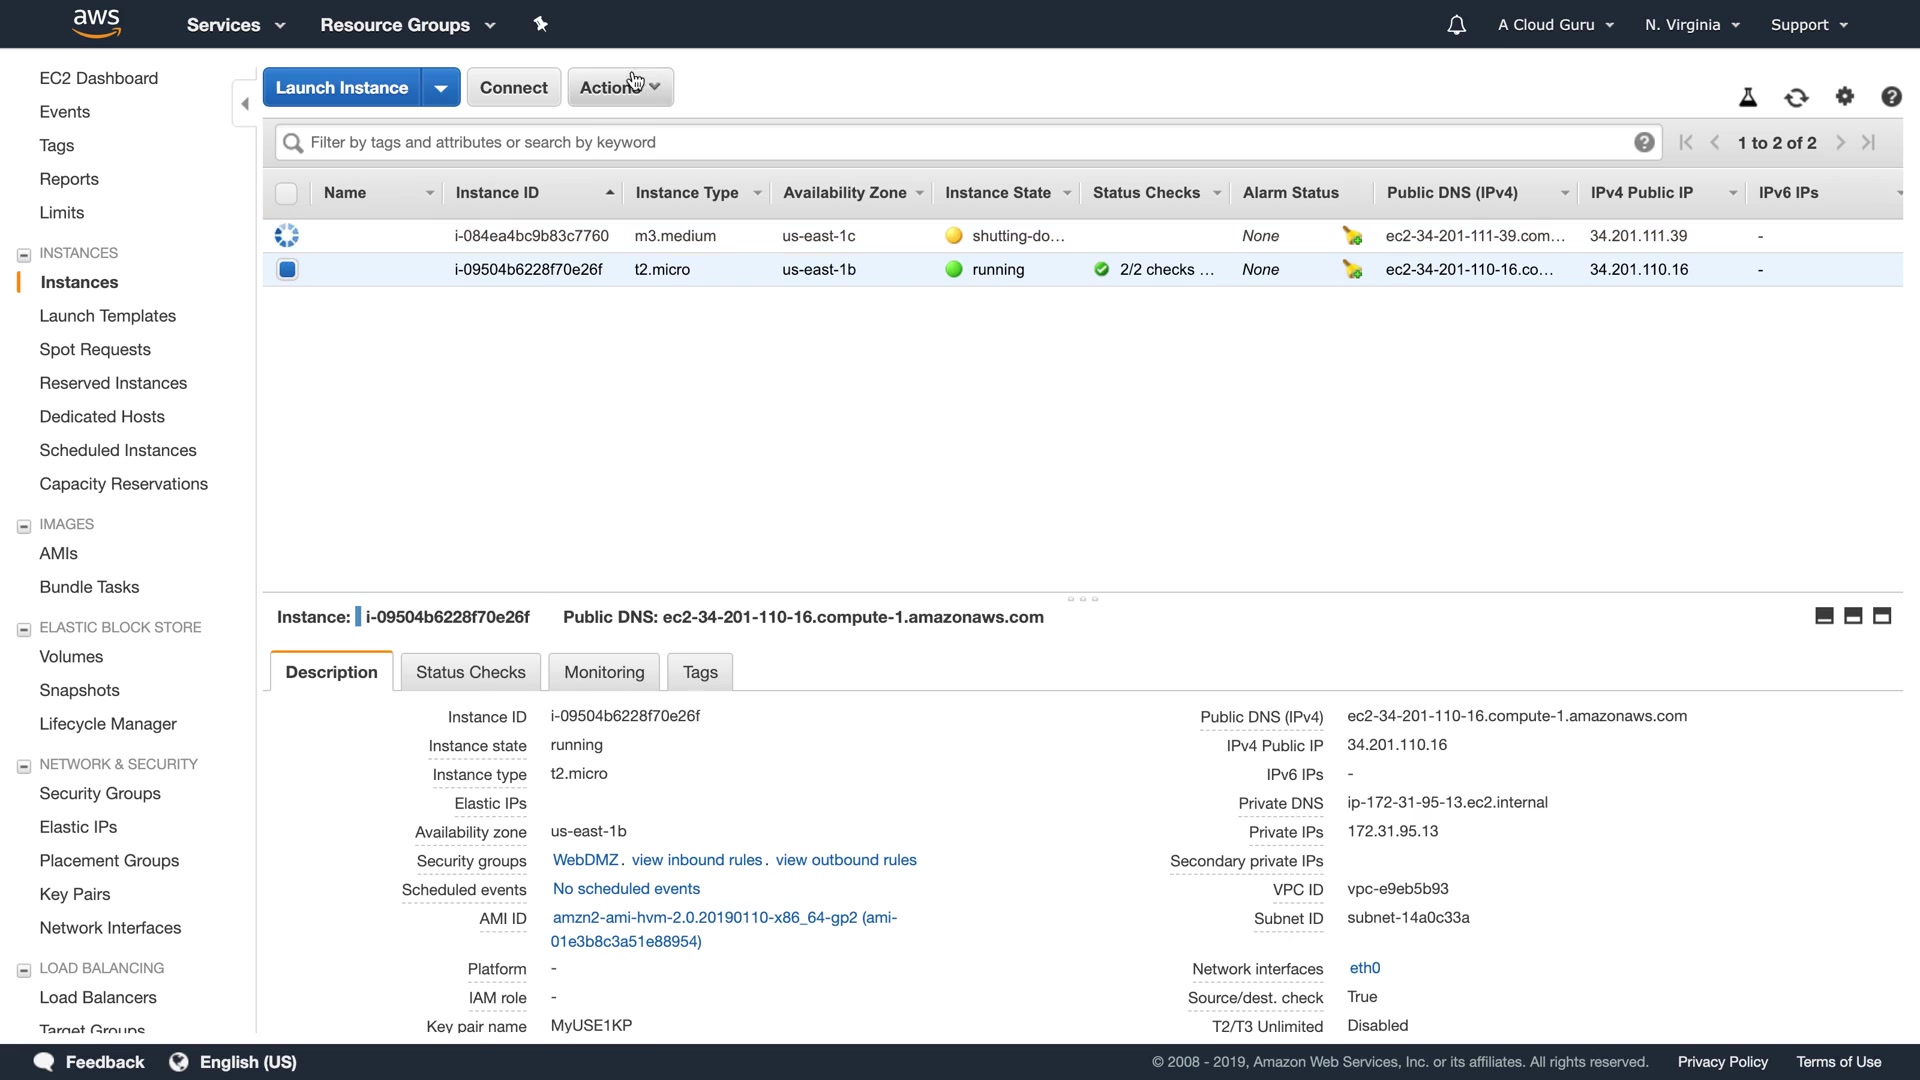Open the Actions dropdown menu

[x=619, y=87]
